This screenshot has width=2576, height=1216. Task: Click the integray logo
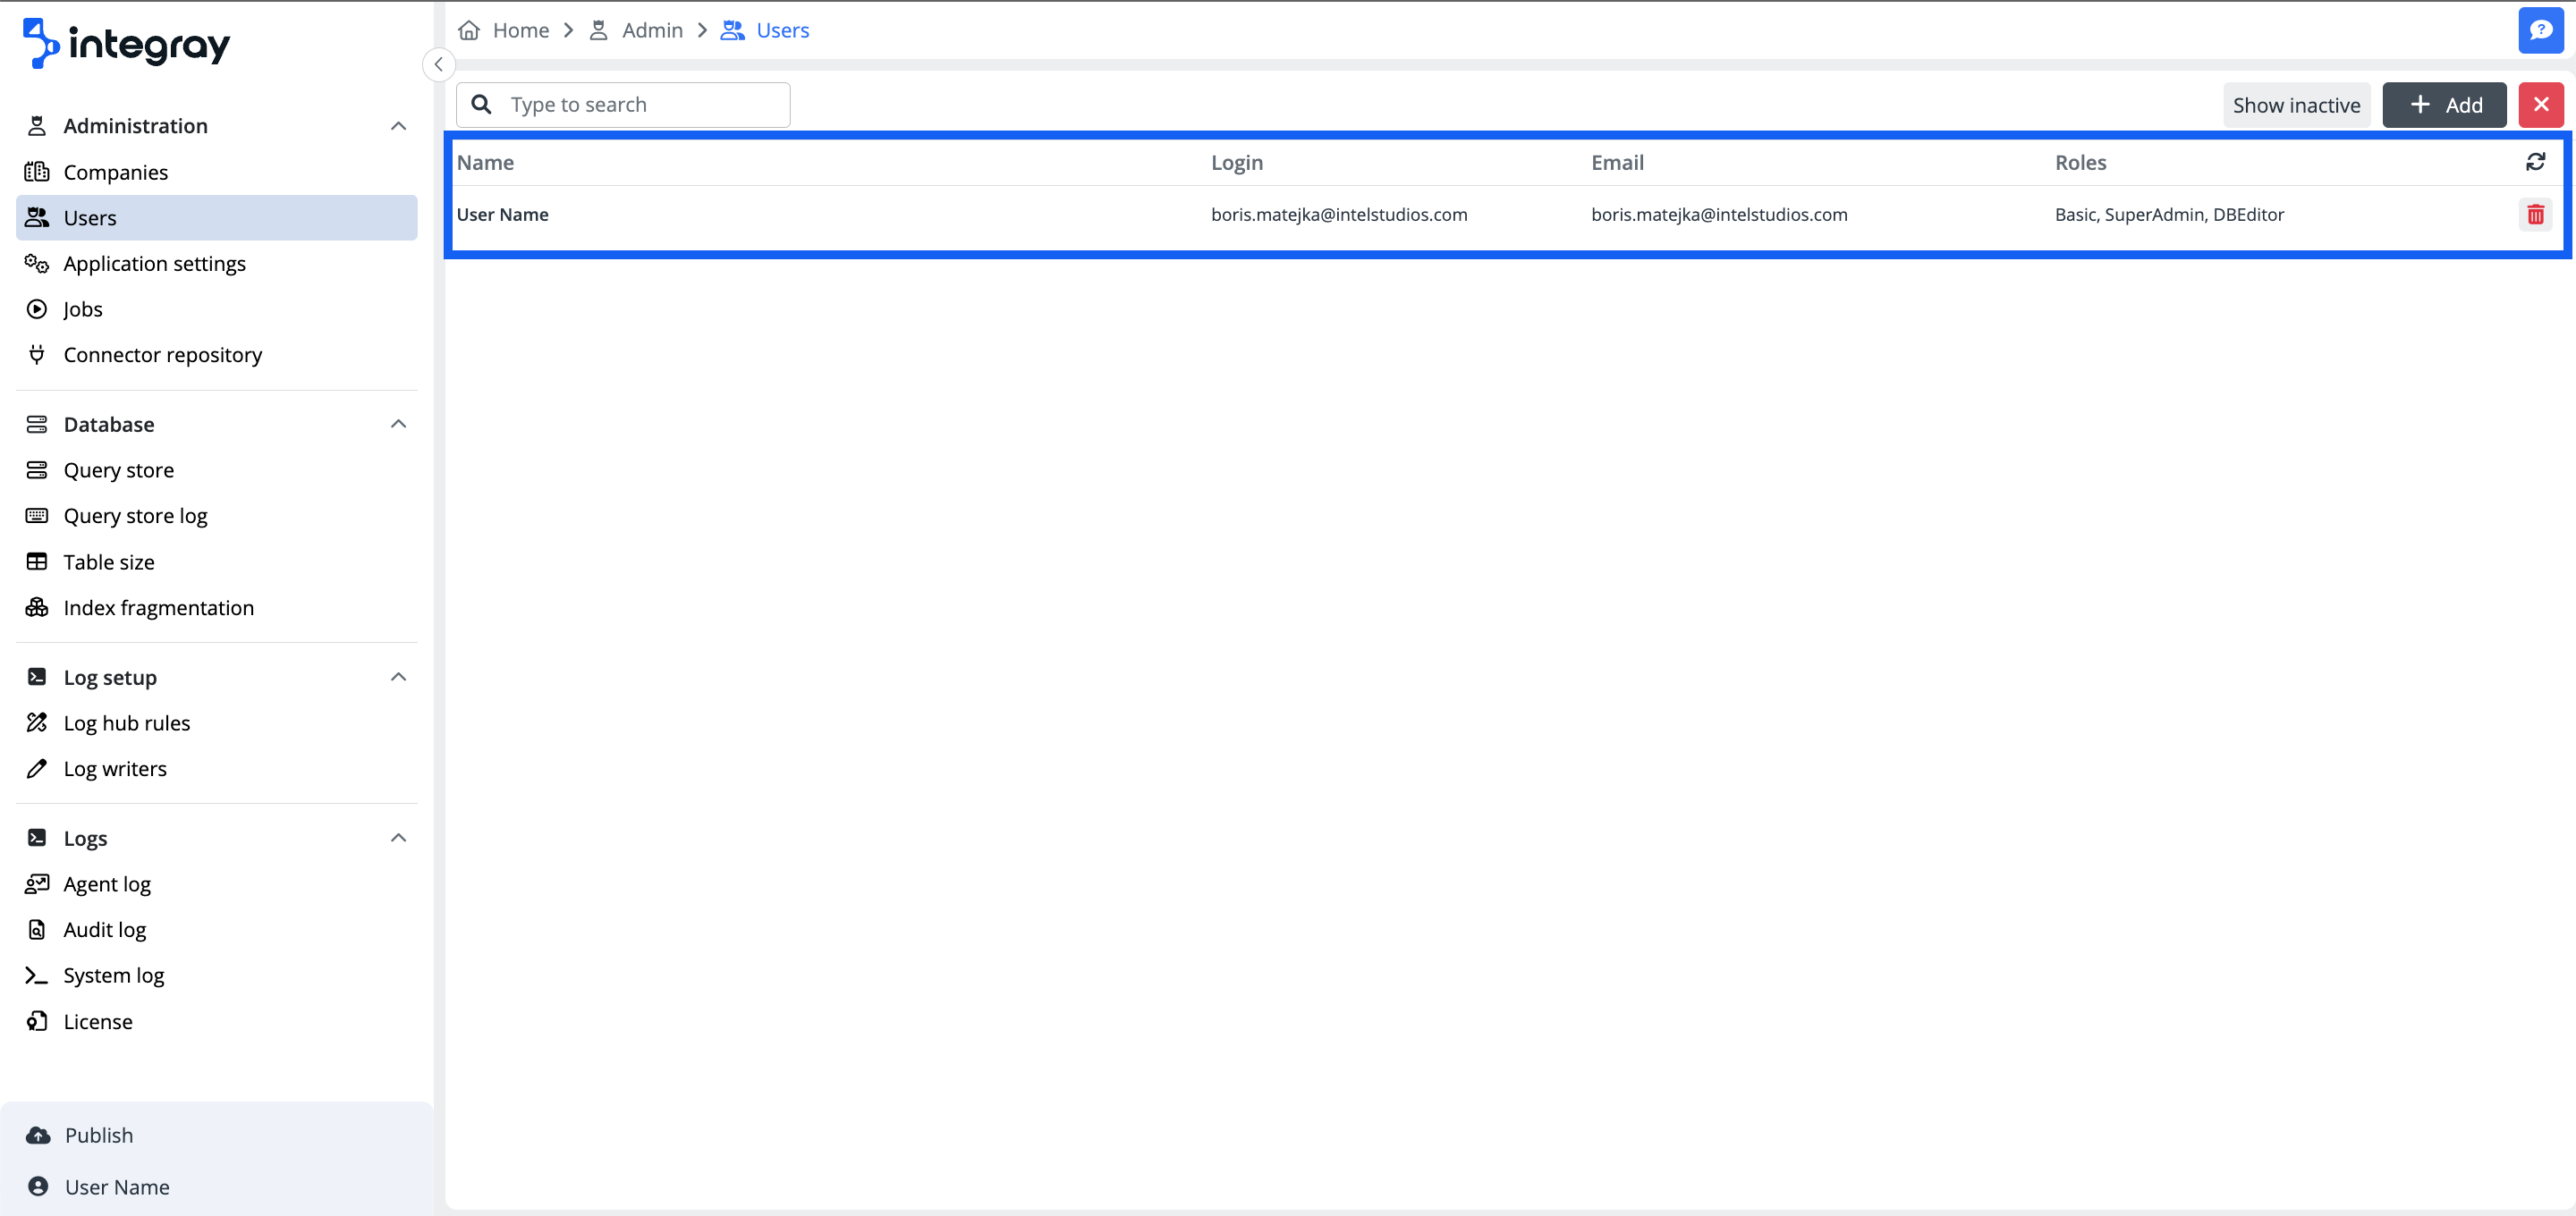pos(127,43)
